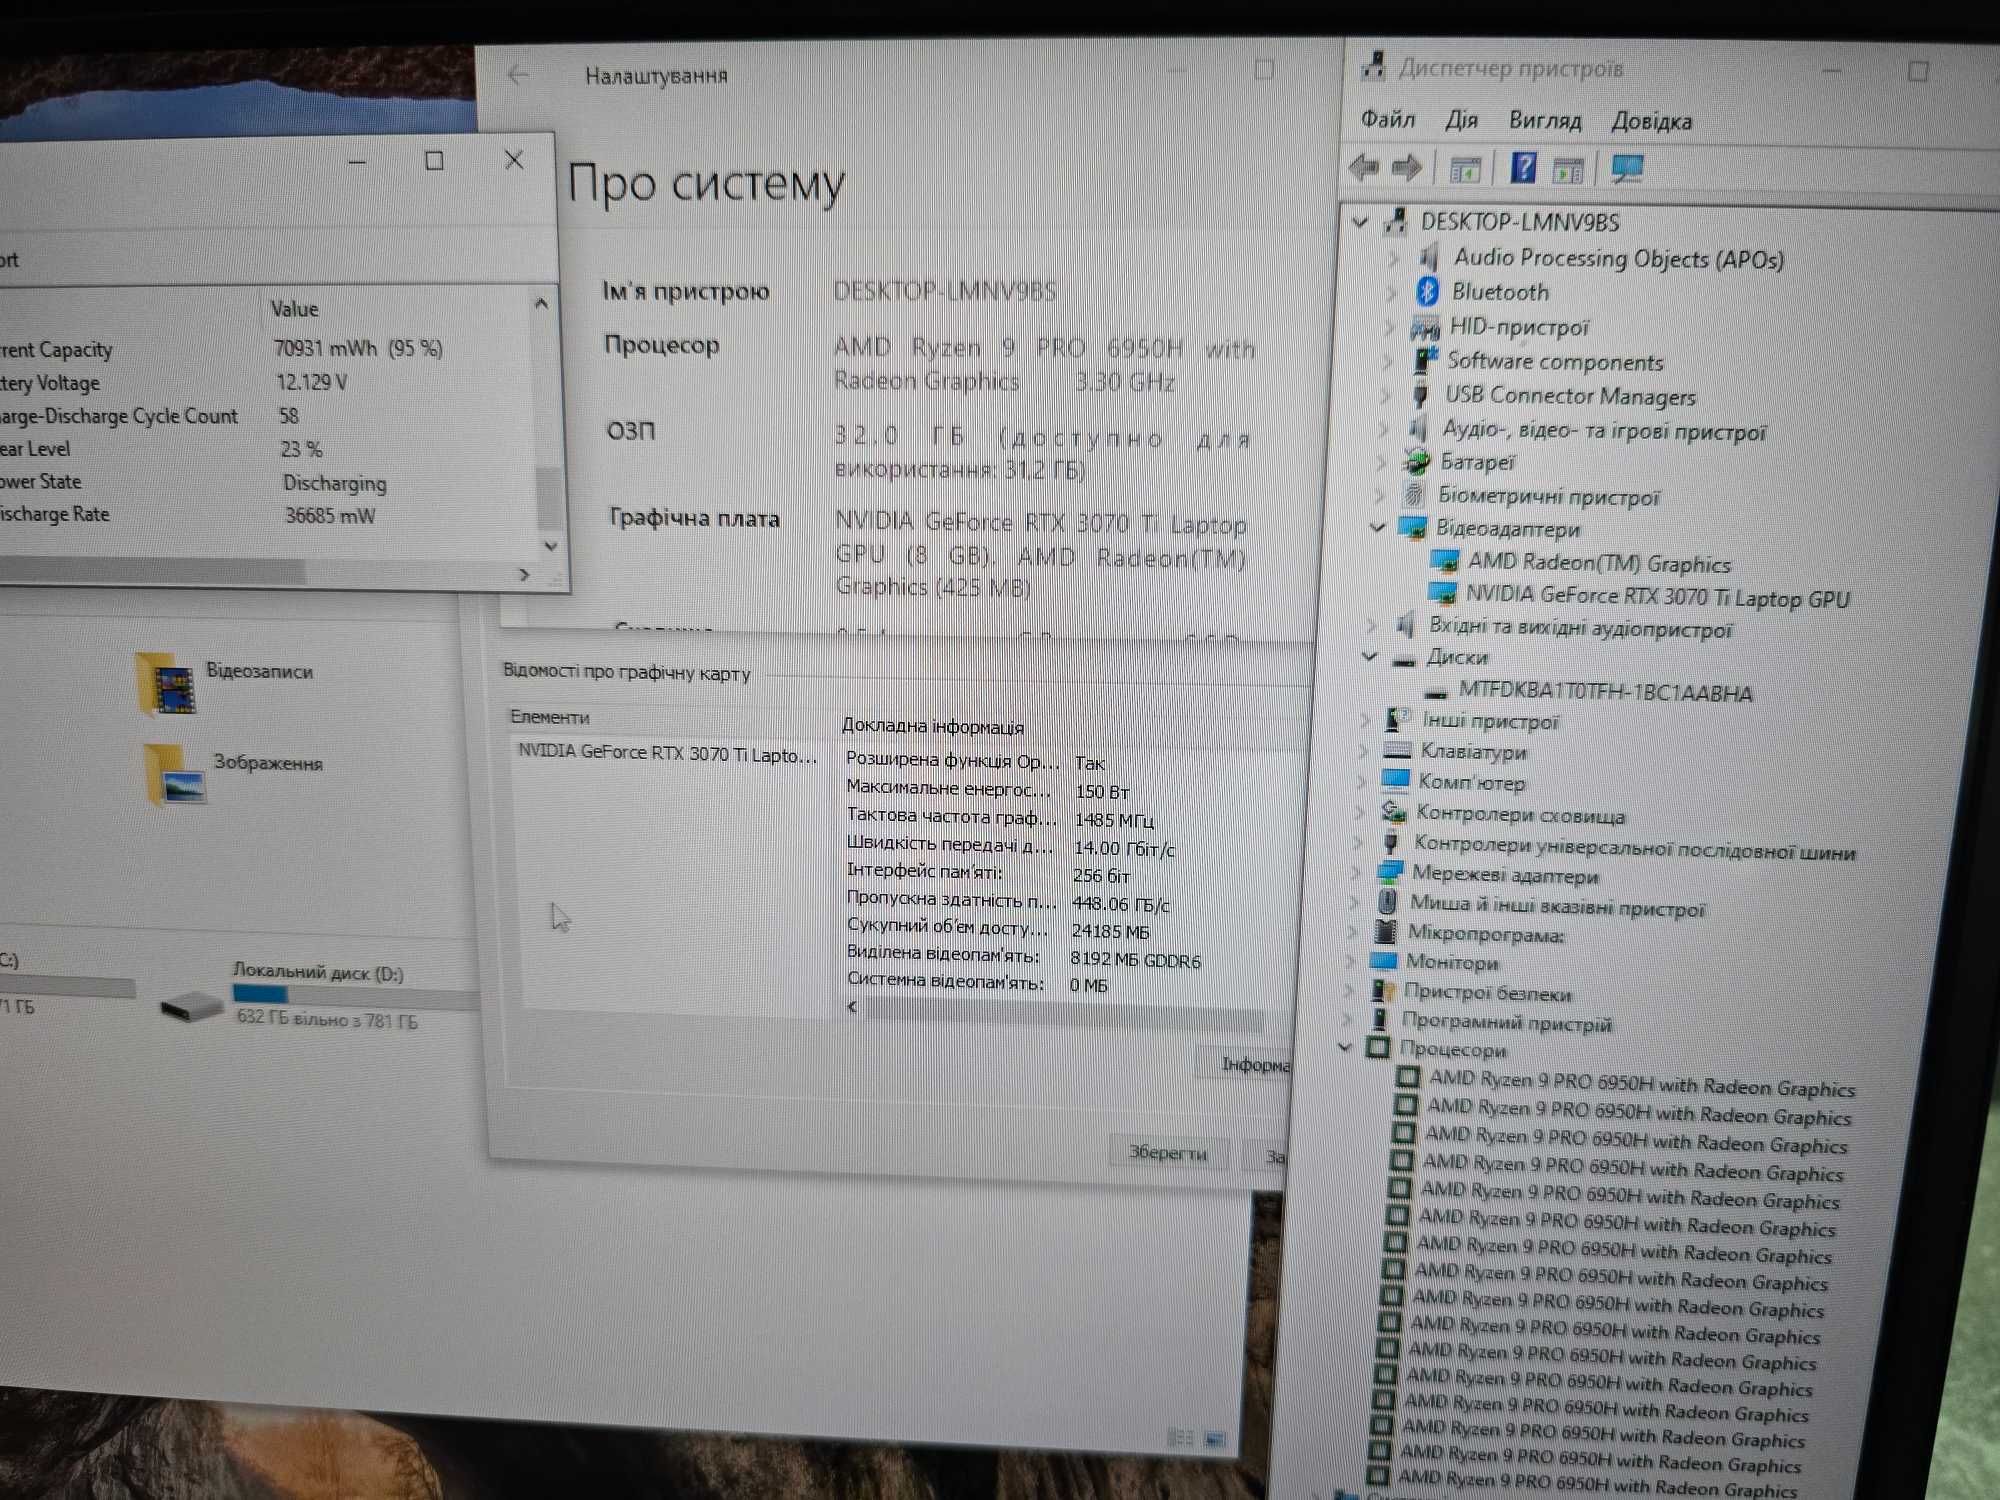Expand the Вхідні та вихідні аудіопристрої node
The height and width of the screenshot is (1500, 2000).
coord(1372,624)
